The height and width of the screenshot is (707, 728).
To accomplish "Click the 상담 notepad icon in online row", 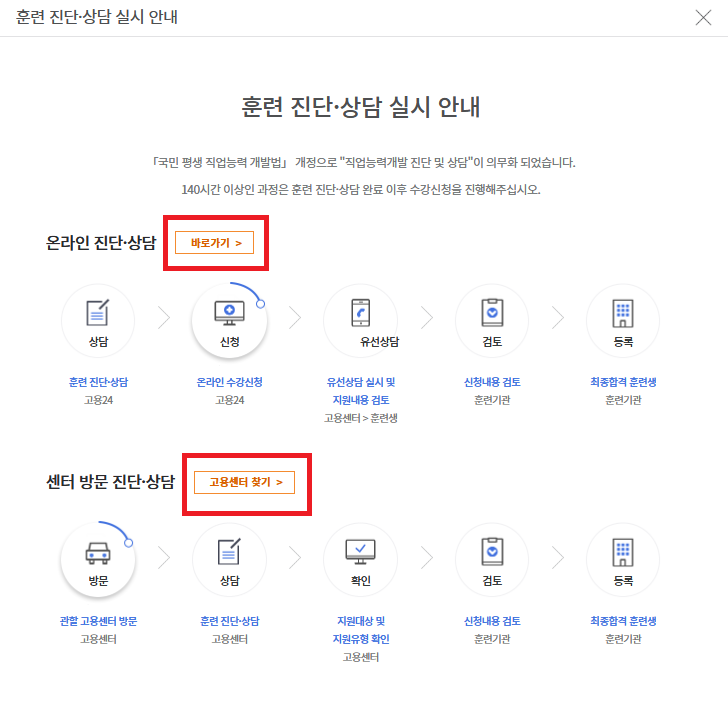I will click(98, 313).
